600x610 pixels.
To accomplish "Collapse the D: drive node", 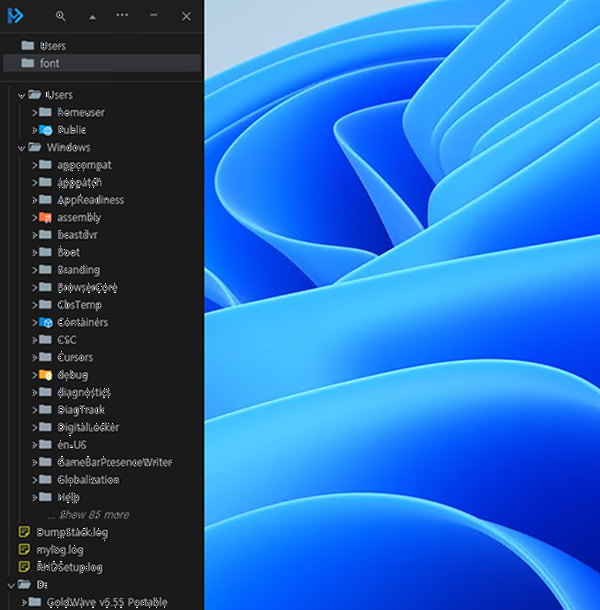I will click(11, 585).
